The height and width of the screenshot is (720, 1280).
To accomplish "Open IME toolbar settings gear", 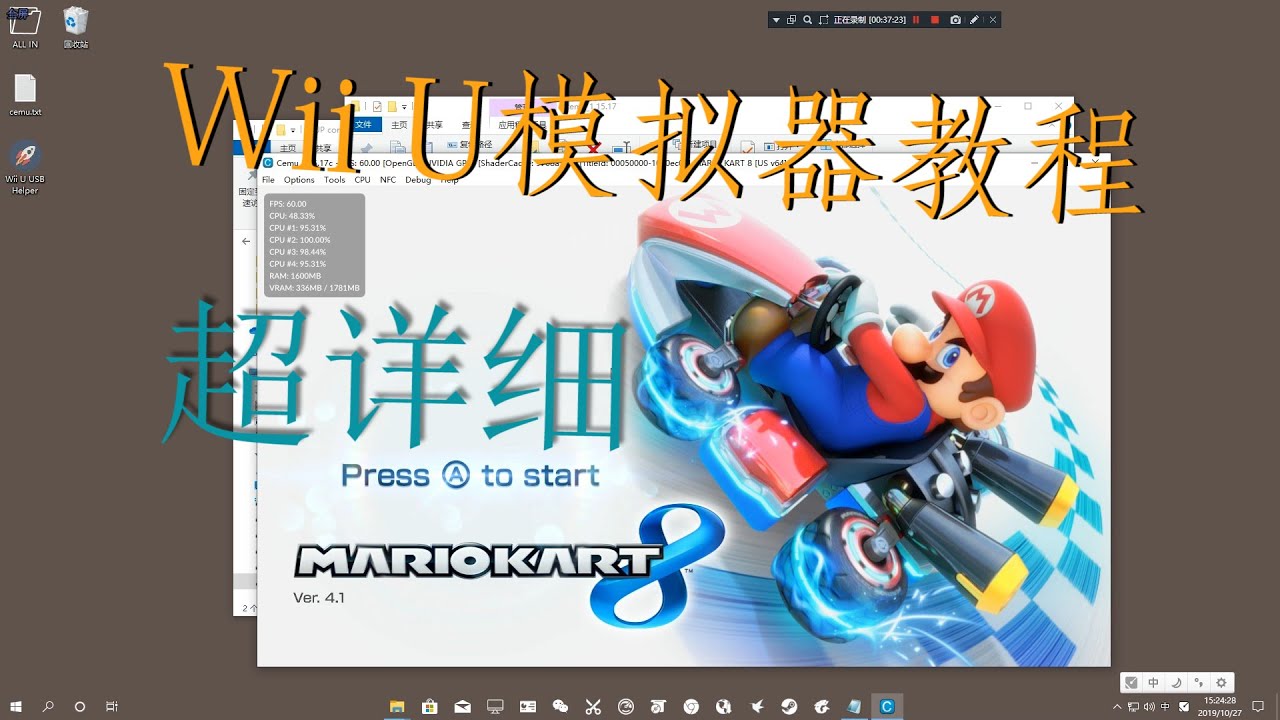I will 1221,682.
